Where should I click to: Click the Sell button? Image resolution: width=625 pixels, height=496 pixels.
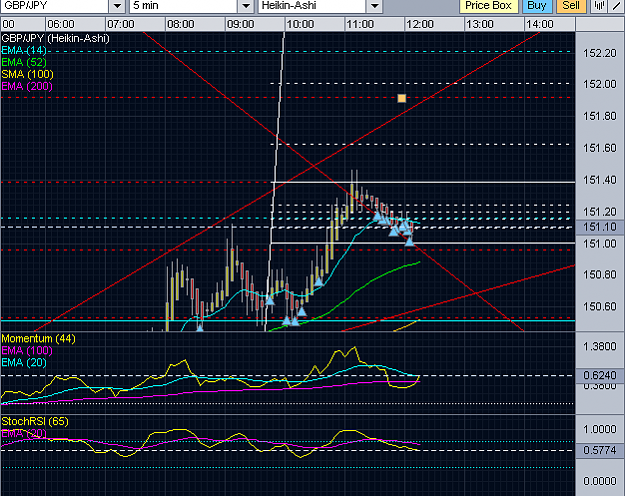pos(571,6)
